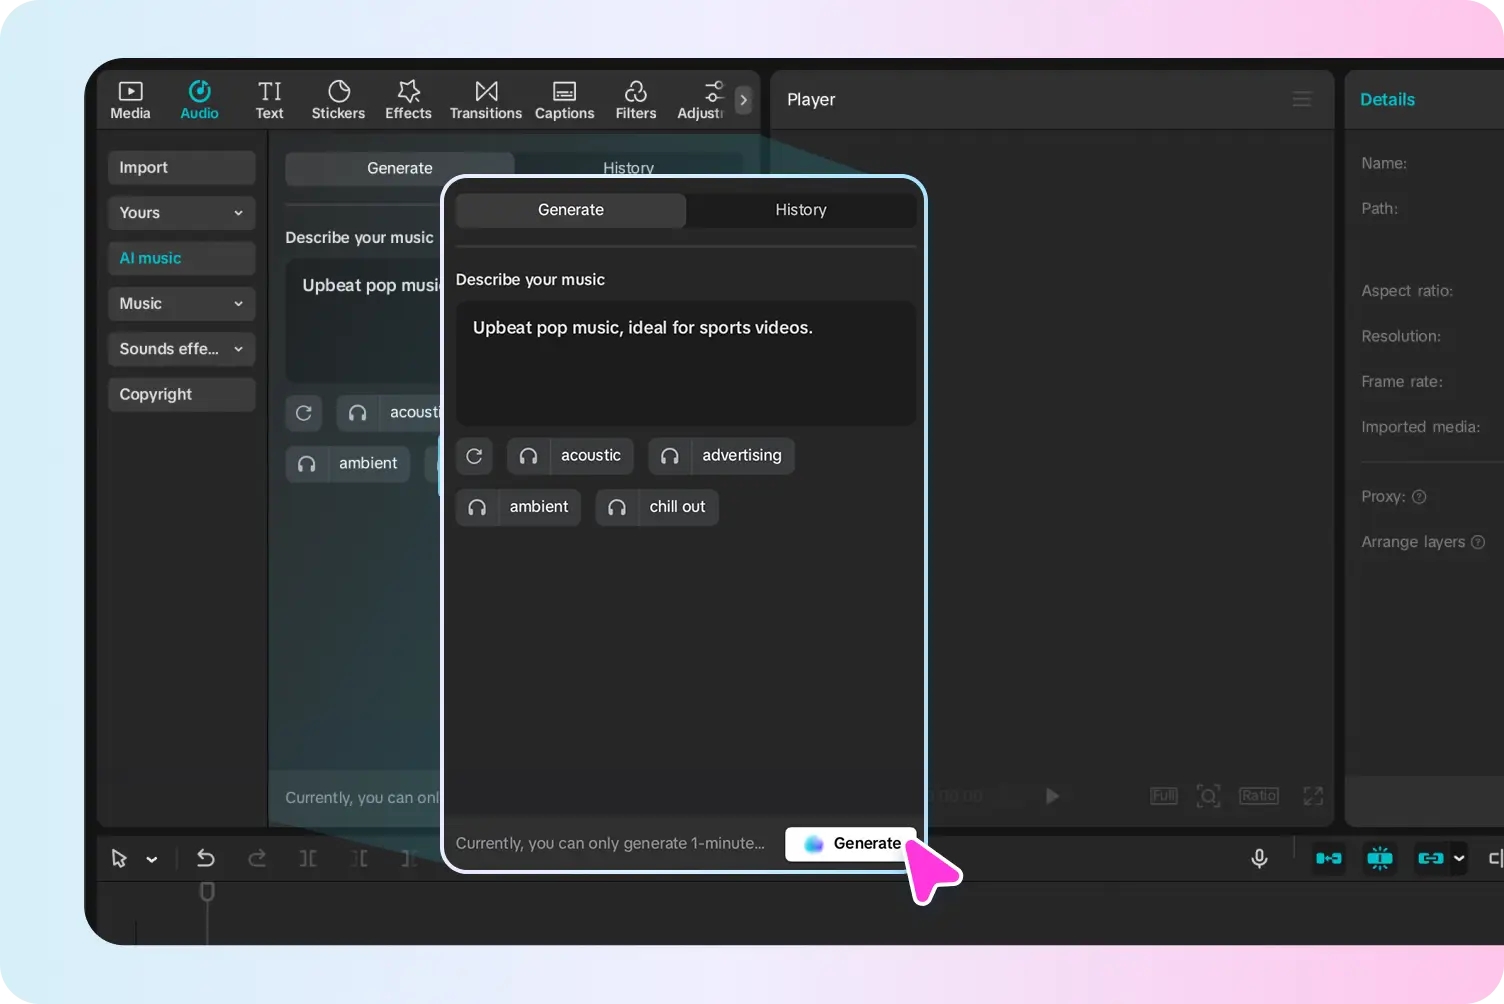Screen dimensions: 1504x1004
Task: Switch to the History tab
Action: pos(800,210)
